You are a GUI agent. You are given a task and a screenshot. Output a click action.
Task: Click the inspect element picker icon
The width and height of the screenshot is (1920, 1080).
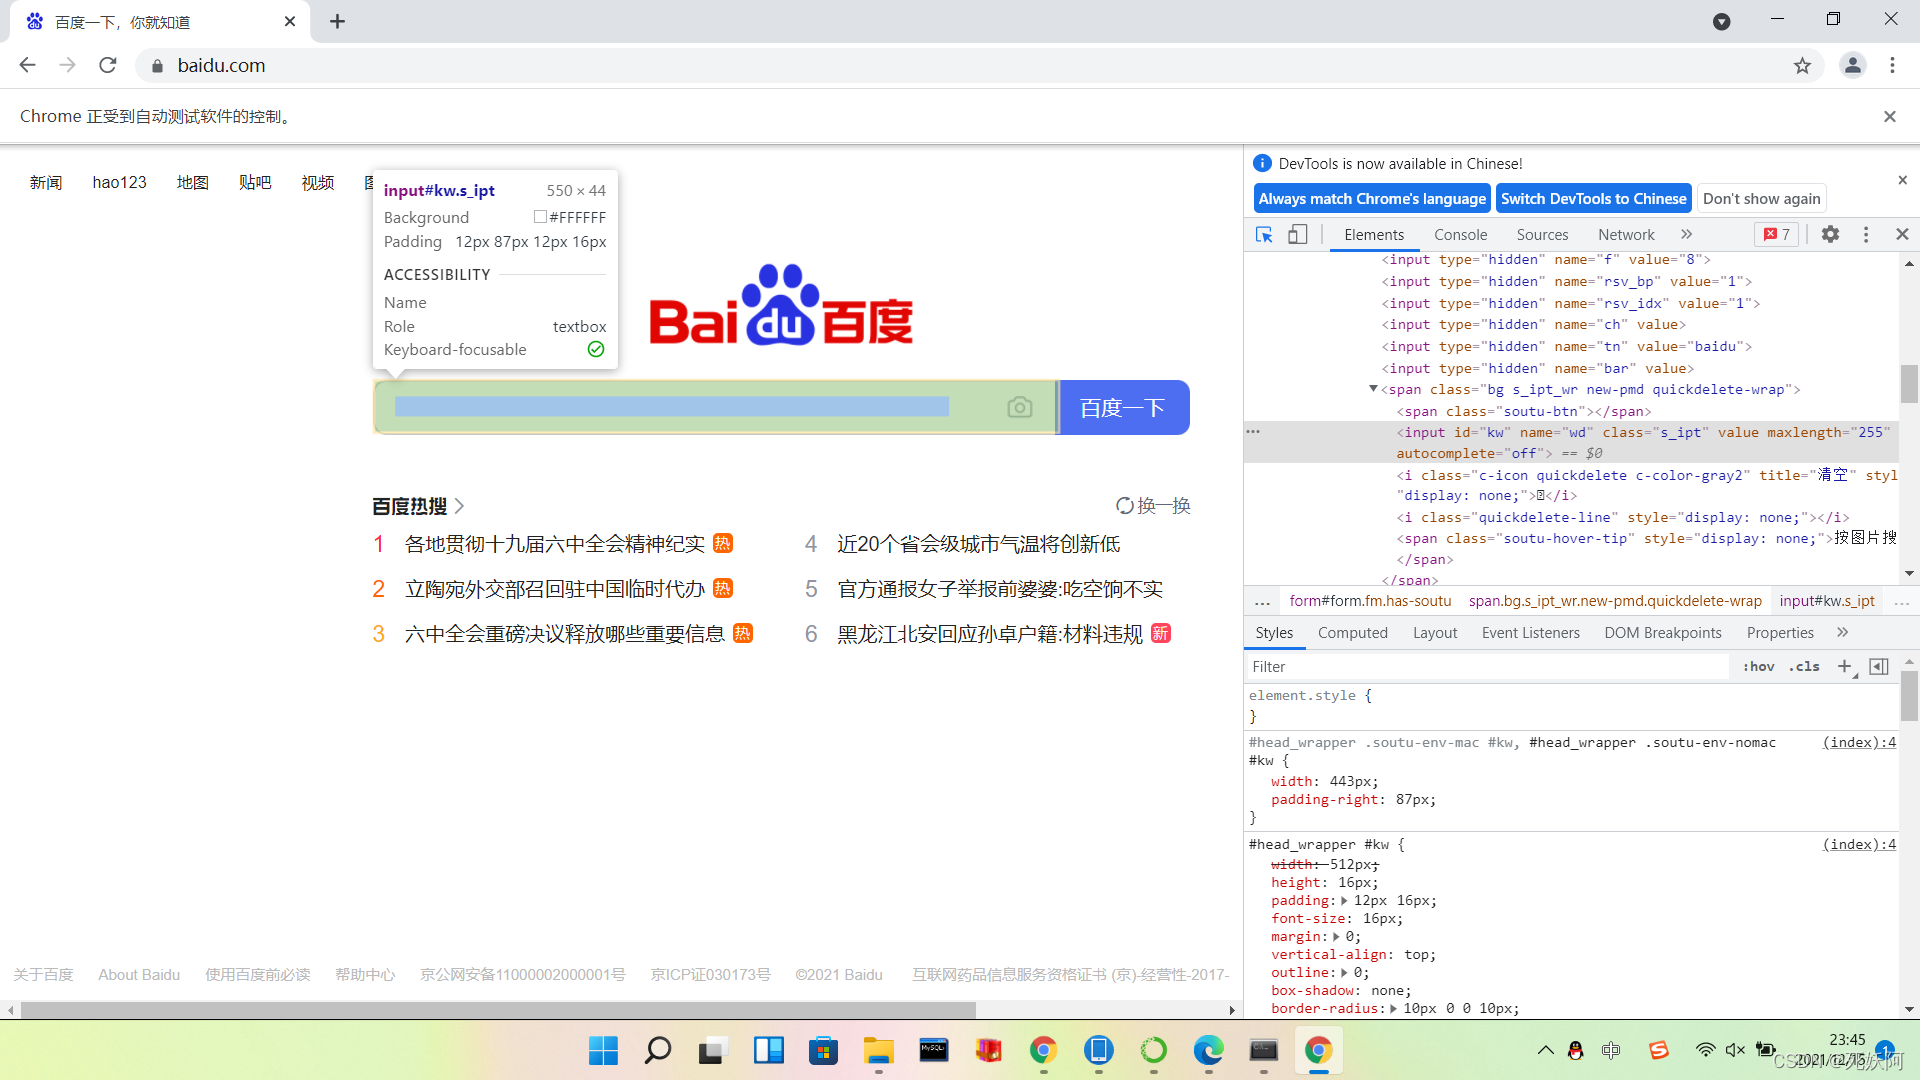pyautogui.click(x=1264, y=234)
